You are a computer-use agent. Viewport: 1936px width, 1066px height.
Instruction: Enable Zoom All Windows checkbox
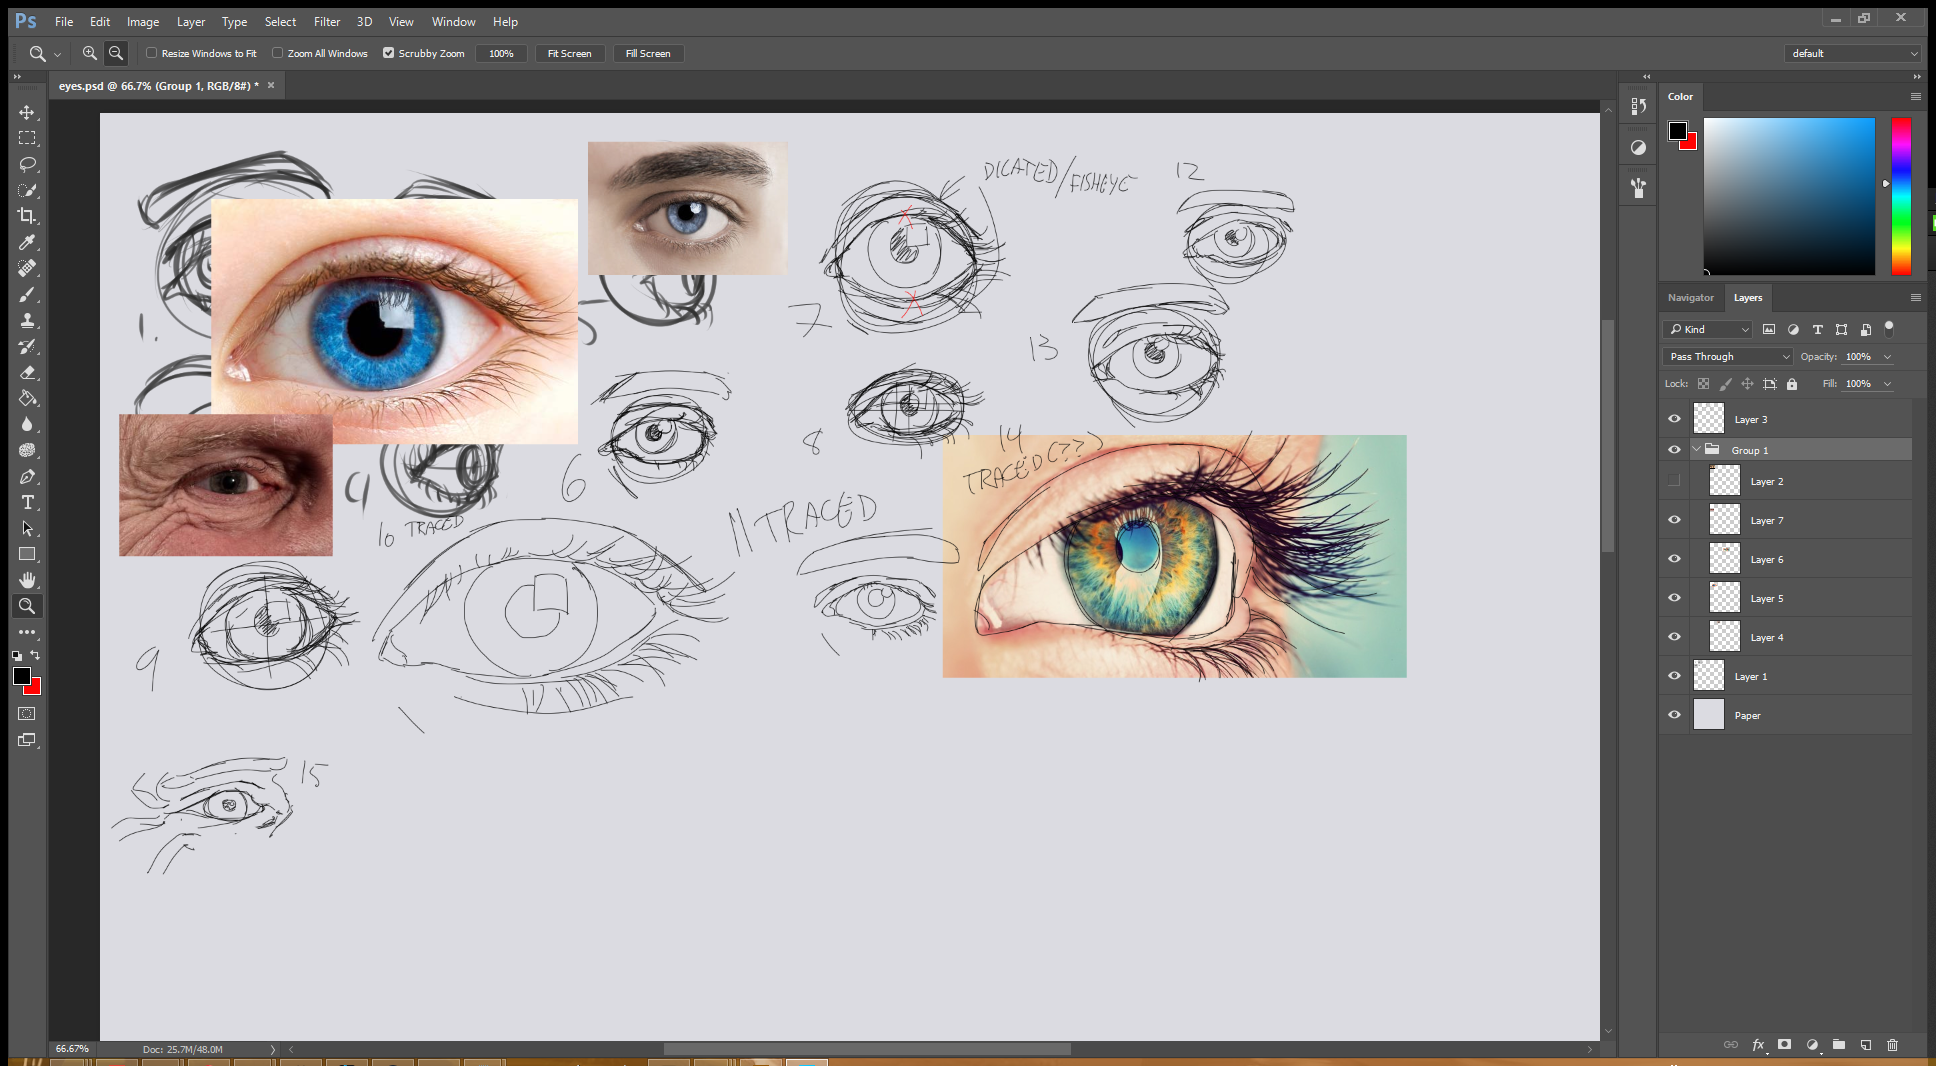(278, 53)
